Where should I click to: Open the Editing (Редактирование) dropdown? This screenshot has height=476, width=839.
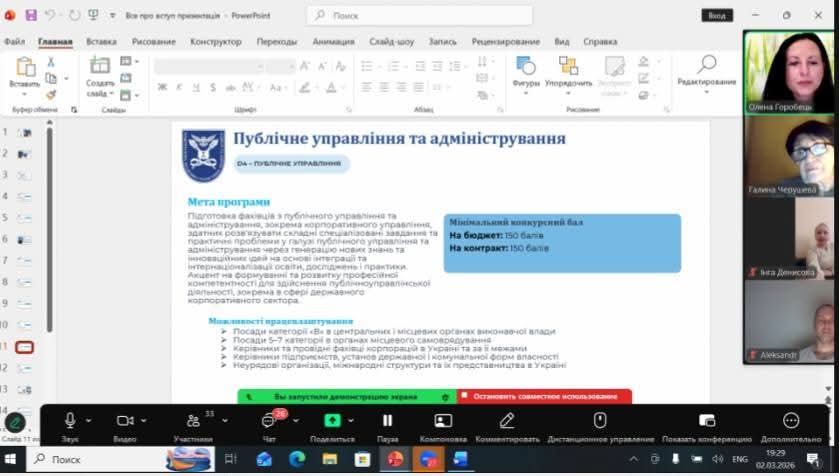point(706,70)
